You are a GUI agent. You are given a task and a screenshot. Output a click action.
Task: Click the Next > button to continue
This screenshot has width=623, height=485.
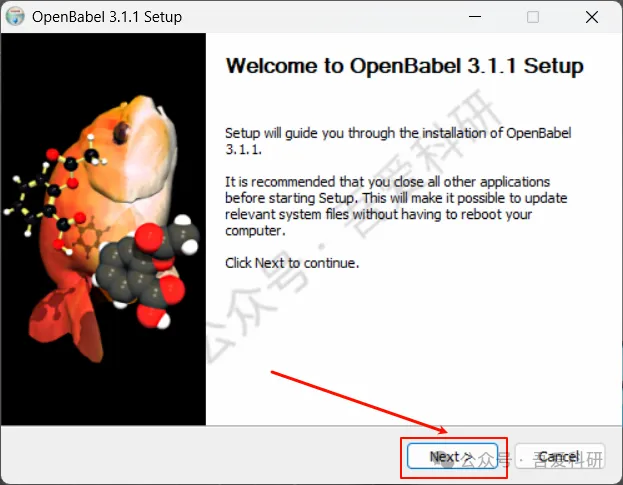coord(452,456)
